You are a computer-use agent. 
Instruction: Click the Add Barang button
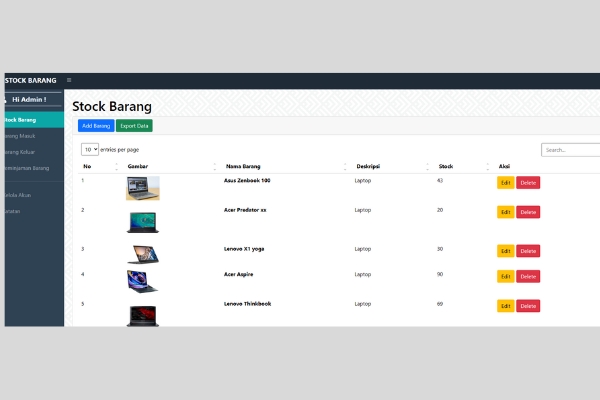pos(96,126)
